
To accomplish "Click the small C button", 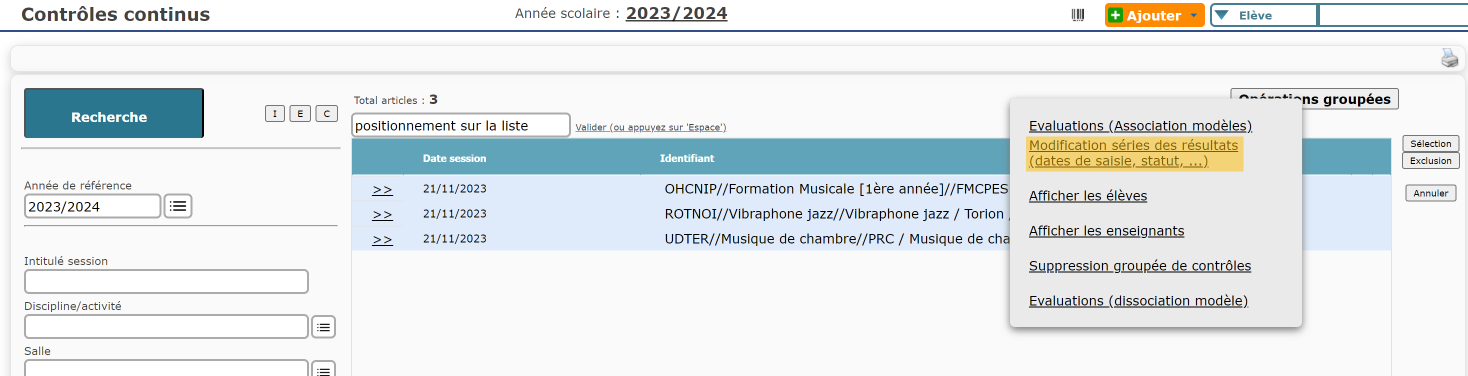I will point(326,114).
